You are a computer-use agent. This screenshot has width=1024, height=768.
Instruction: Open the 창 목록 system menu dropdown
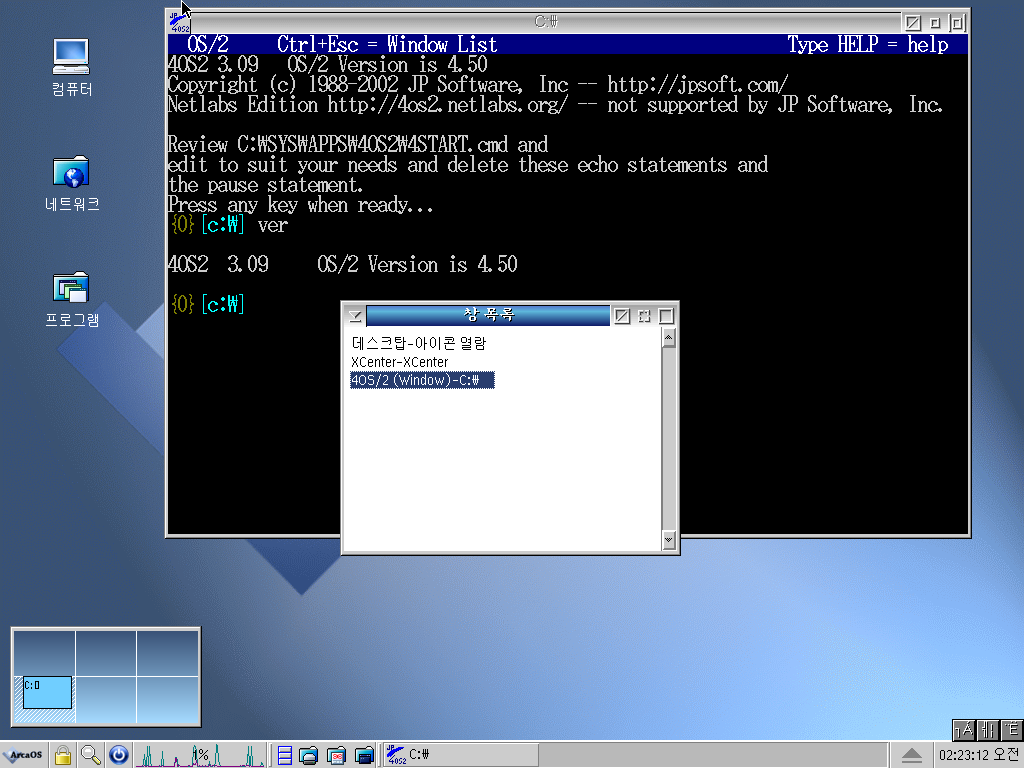pos(355,316)
